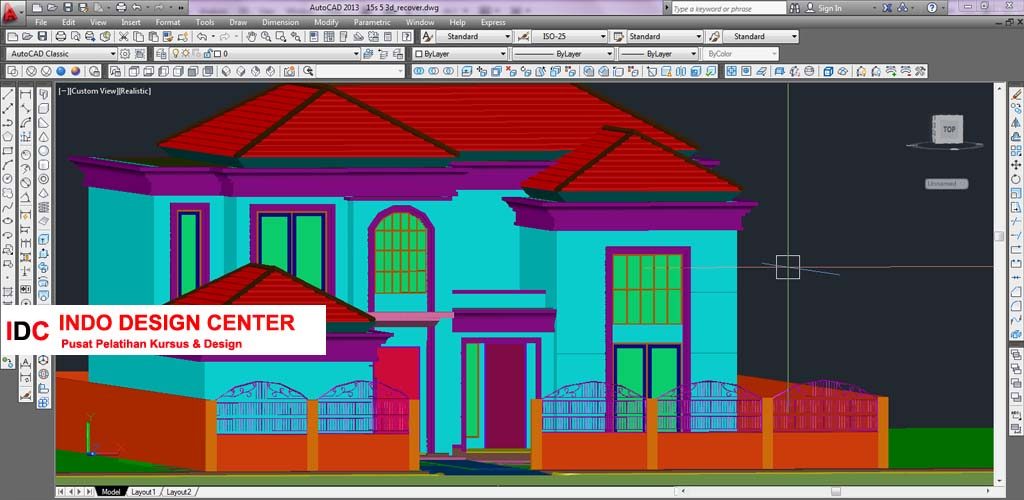This screenshot has width=1024, height=500.
Task: Open the Format menu
Action: click(168, 22)
